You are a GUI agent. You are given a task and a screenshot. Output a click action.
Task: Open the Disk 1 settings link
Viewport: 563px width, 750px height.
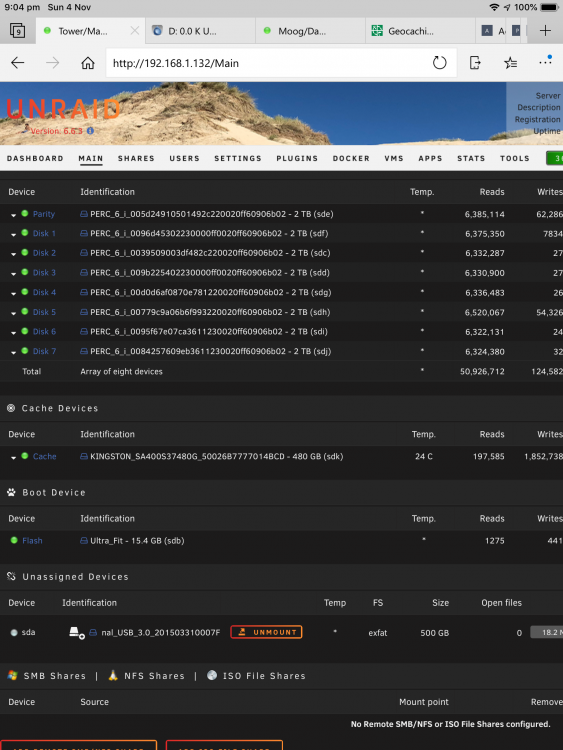coord(44,233)
